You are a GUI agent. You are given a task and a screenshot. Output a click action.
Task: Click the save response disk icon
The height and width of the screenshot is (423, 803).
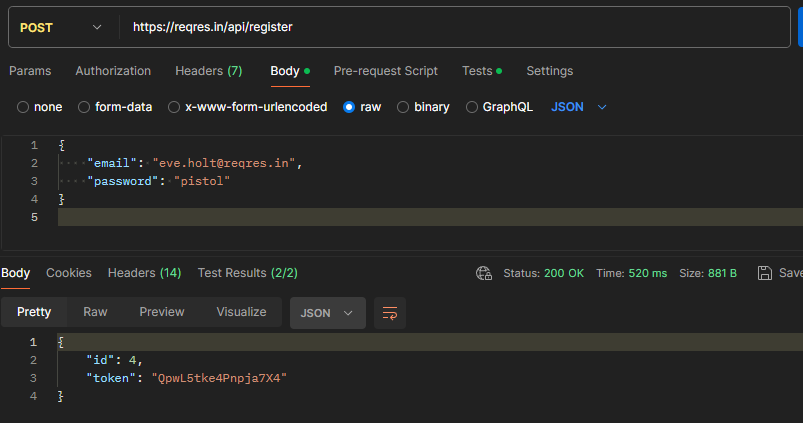(765, 273)
